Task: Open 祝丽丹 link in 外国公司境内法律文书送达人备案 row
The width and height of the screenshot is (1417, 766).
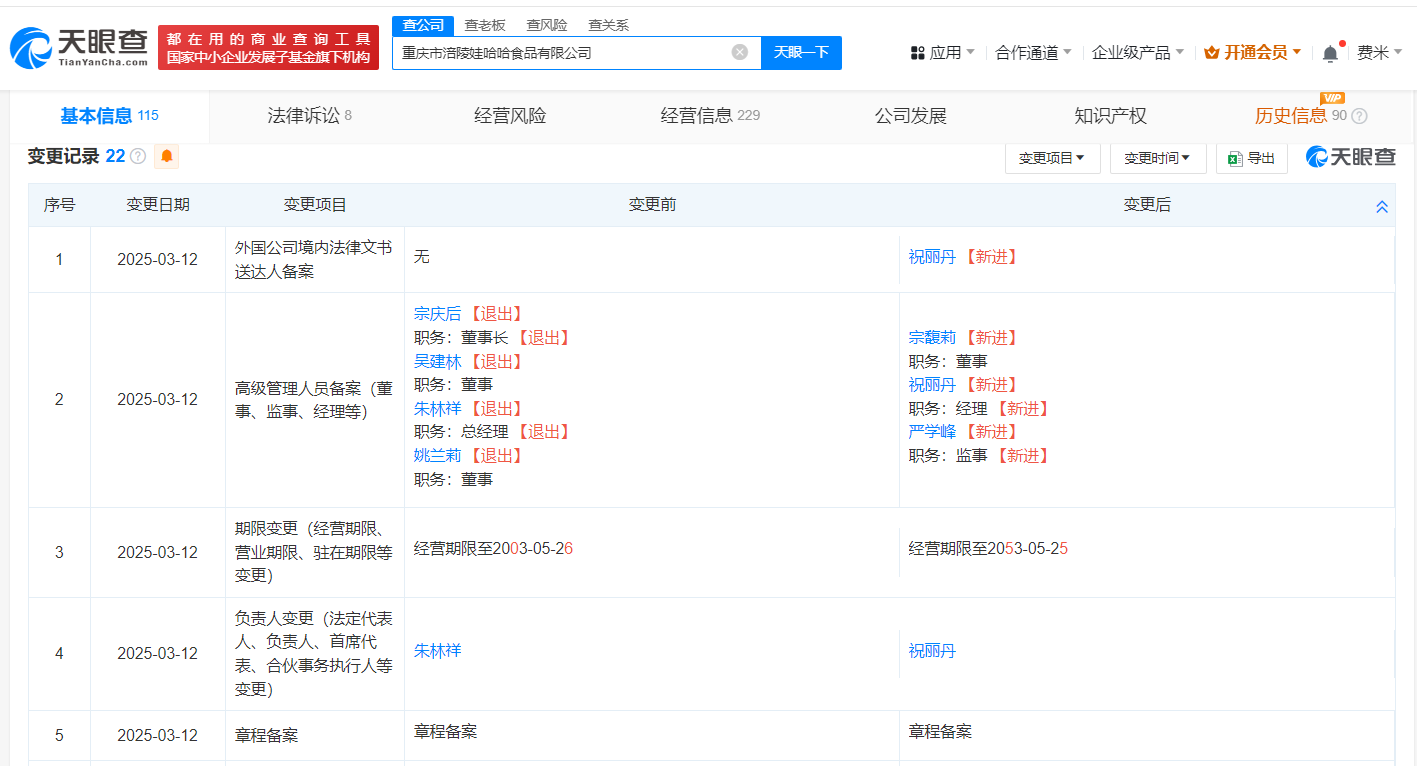Action: (932, 257)
